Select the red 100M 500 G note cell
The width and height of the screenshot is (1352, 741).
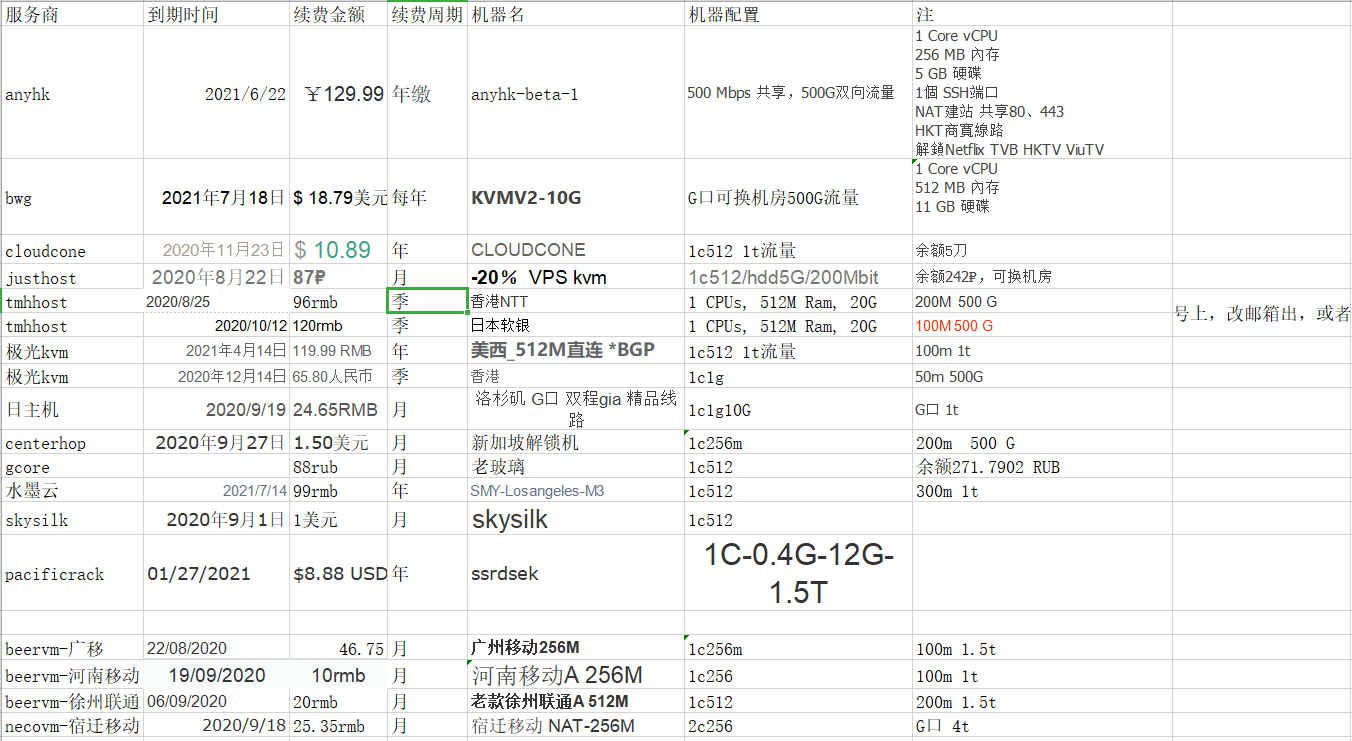(1042, 325)
